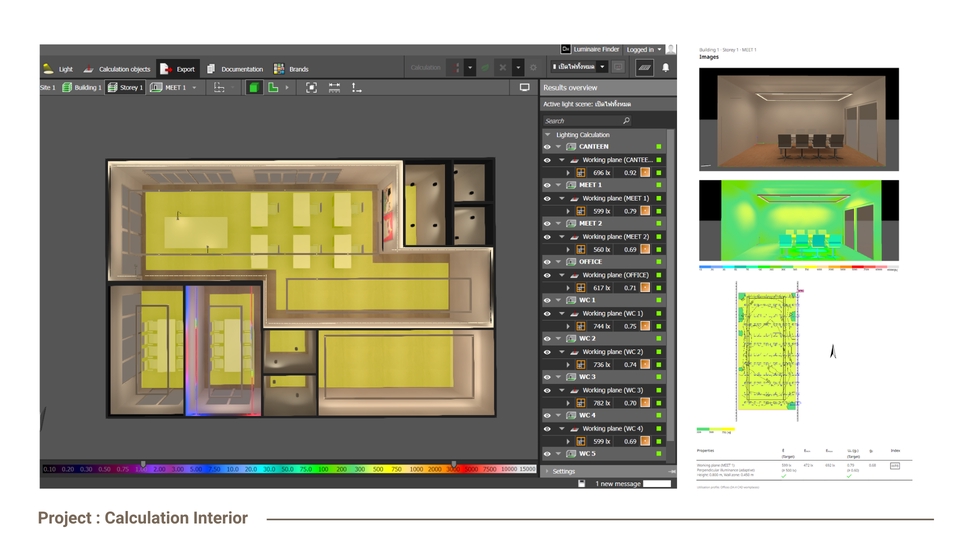
Task: Click the user profile avatar icon
Action: click(671, 49)
